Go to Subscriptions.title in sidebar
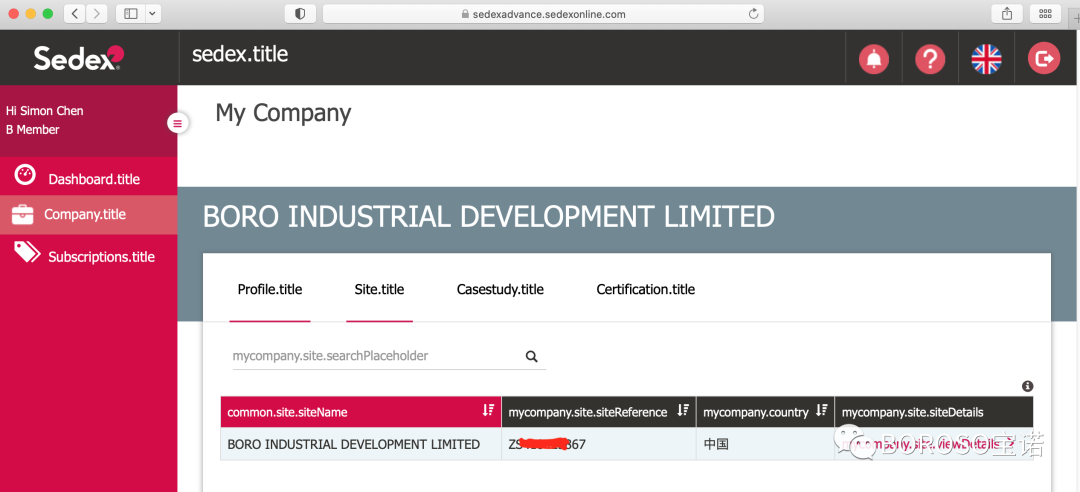The height and width of the screenshot is (492, 1080). tap(101, 256)
